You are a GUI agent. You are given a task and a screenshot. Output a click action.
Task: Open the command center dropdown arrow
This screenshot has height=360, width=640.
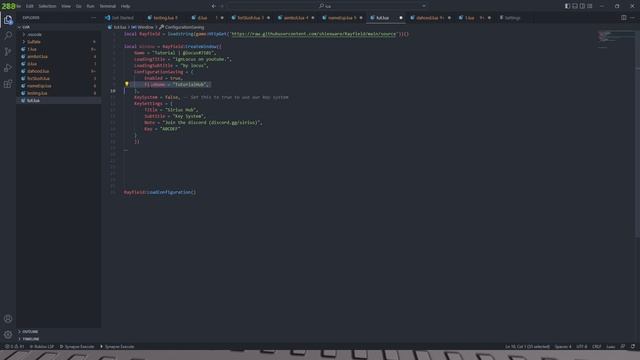pyautogui.click(x=424, y=6)
